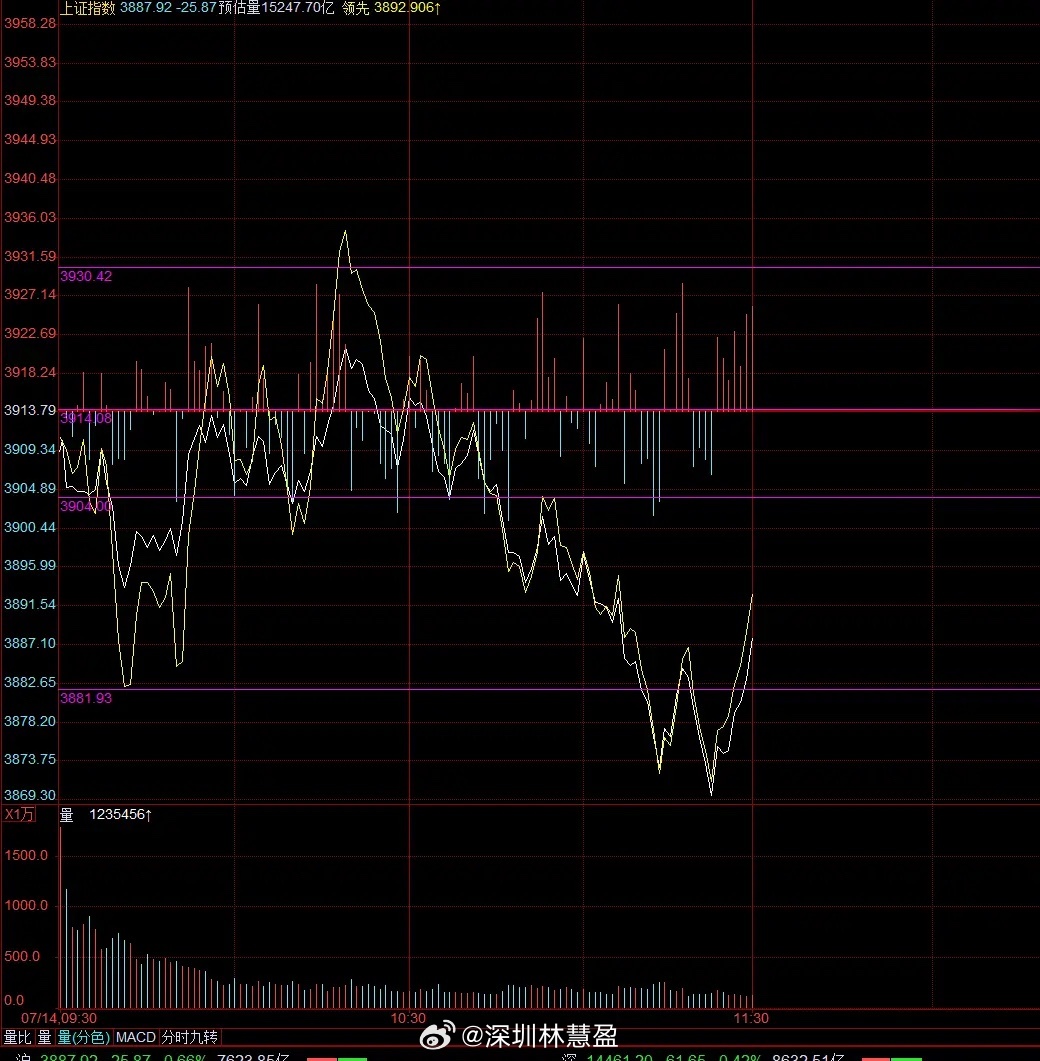Click the 1500.0 volume axis label
The image size is (1040, 1061).
pos(26,855)
